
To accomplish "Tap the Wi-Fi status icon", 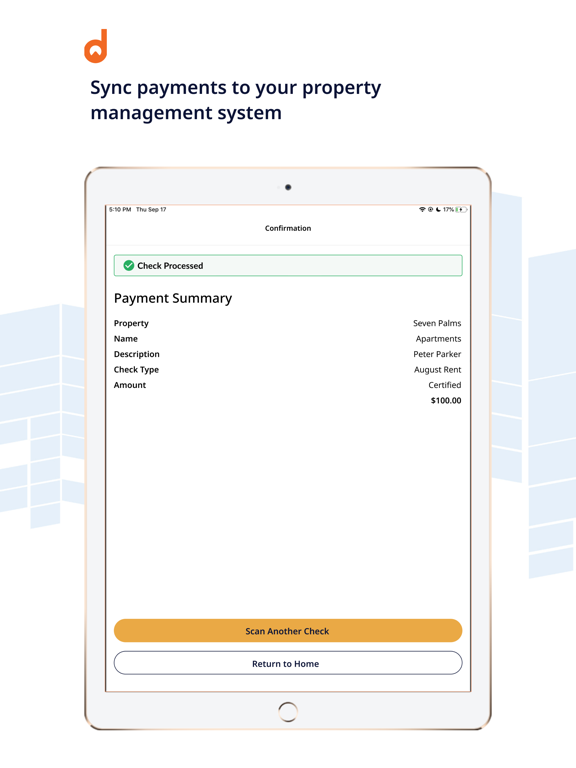I will (x=422, y=210).
